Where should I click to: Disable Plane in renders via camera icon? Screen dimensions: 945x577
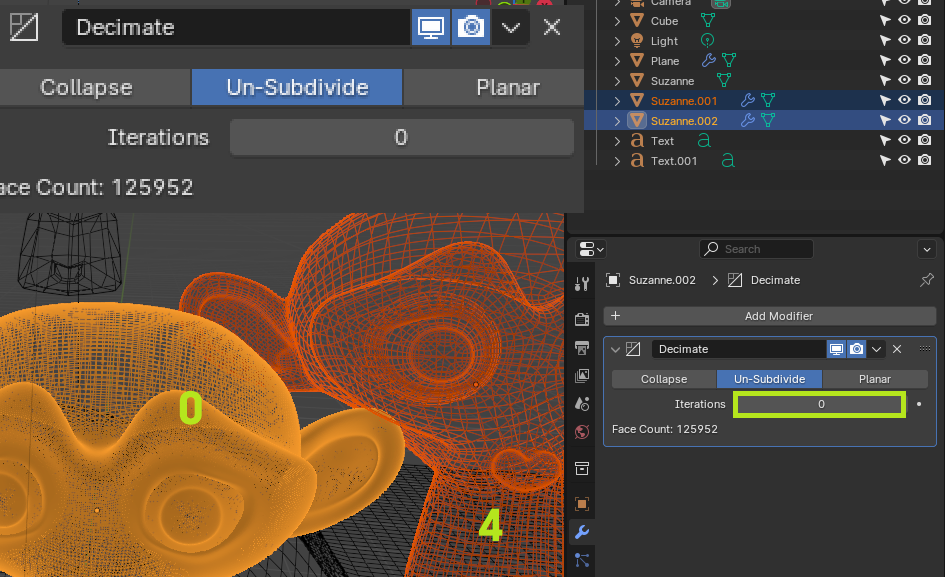[x=925, y=60]
